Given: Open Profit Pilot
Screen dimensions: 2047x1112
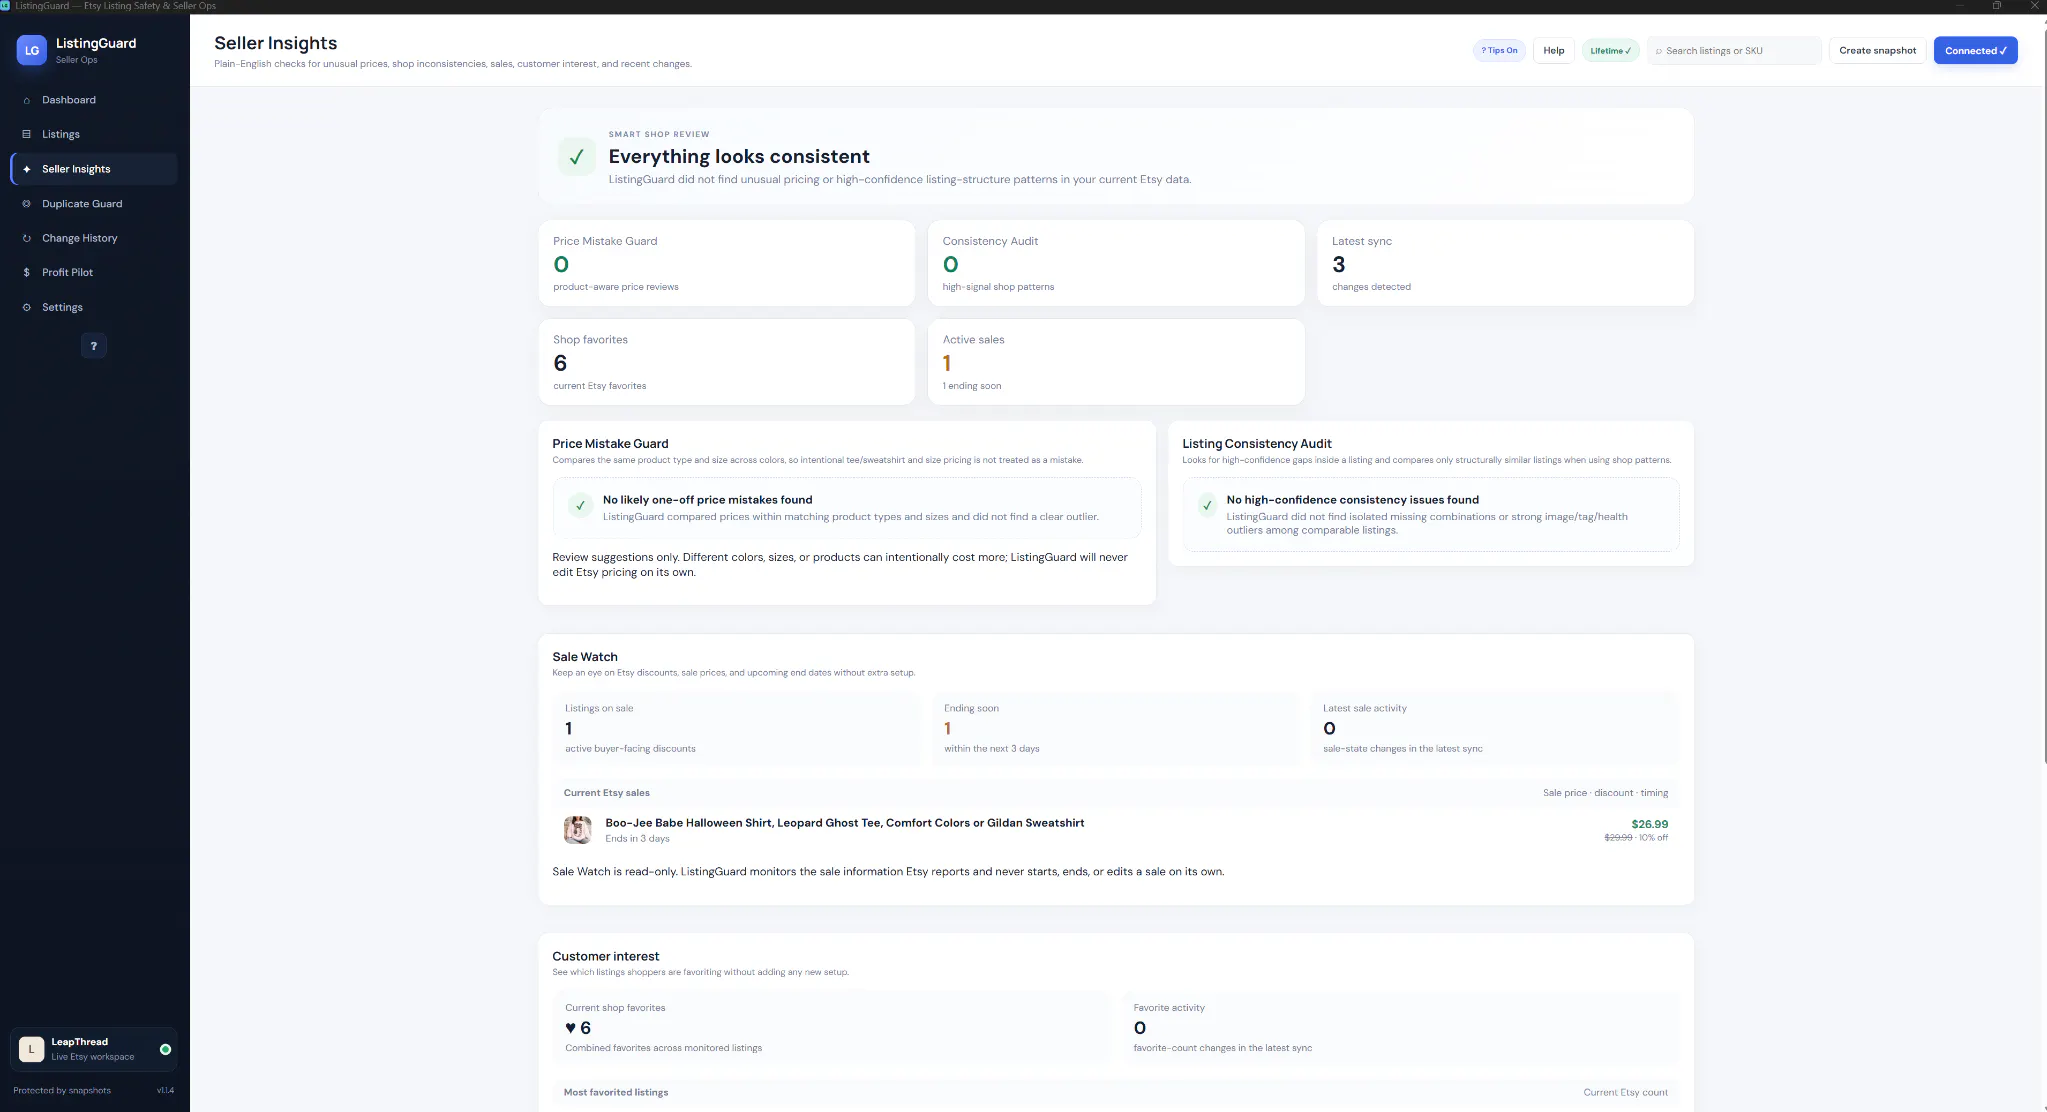Looking at the screenshot, I should point(94,272).
